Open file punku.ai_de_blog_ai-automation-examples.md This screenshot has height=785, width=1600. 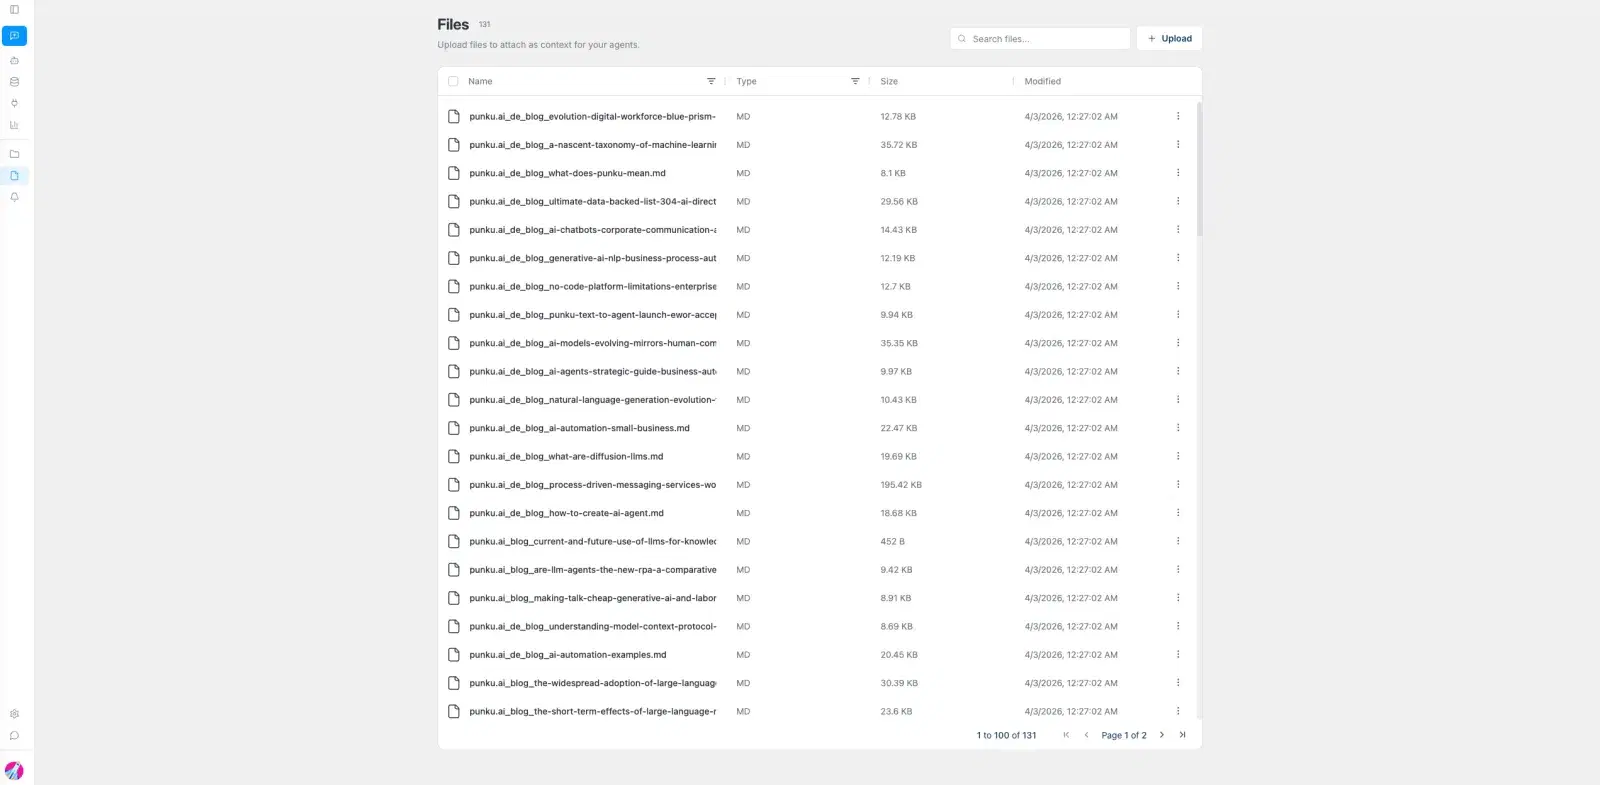pyautogui.click(x=567, y=655)
